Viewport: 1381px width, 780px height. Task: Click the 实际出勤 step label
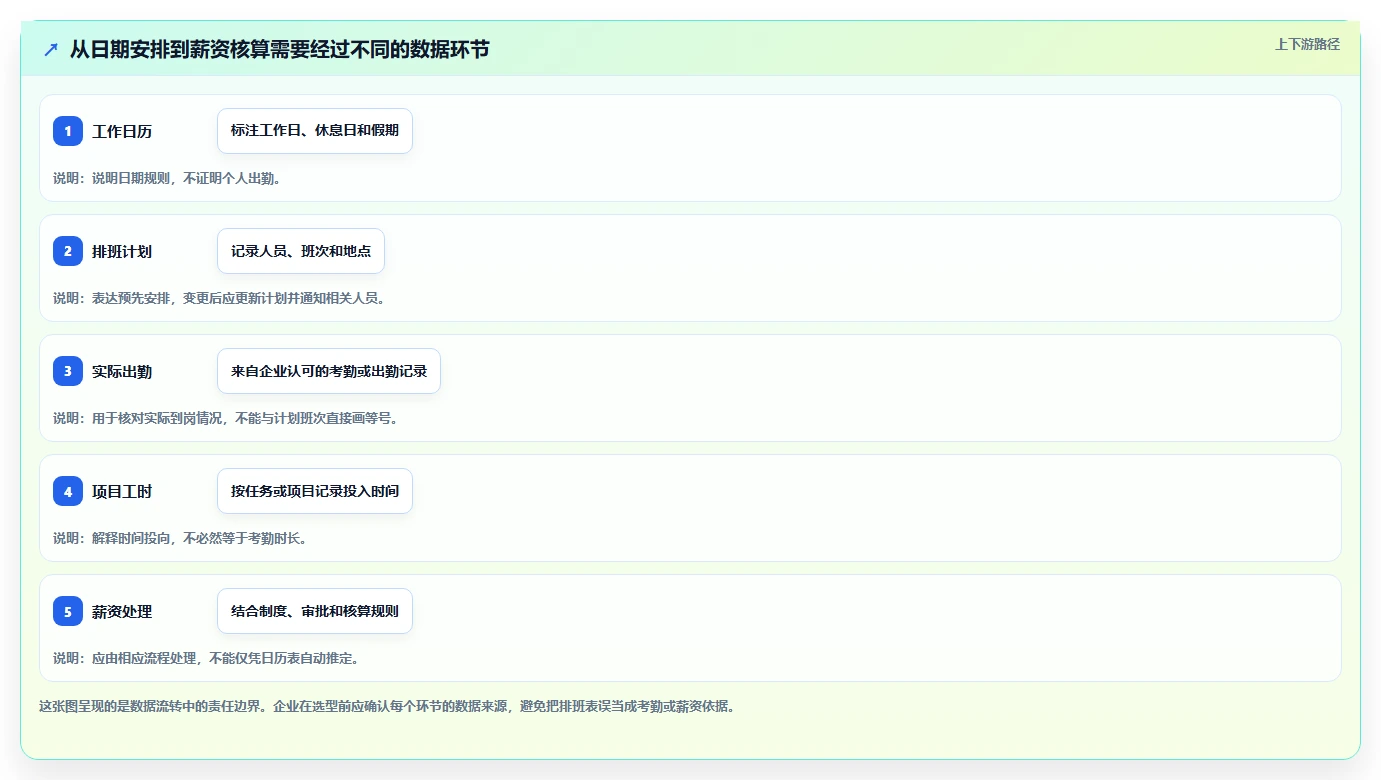[x=122, y=371]
